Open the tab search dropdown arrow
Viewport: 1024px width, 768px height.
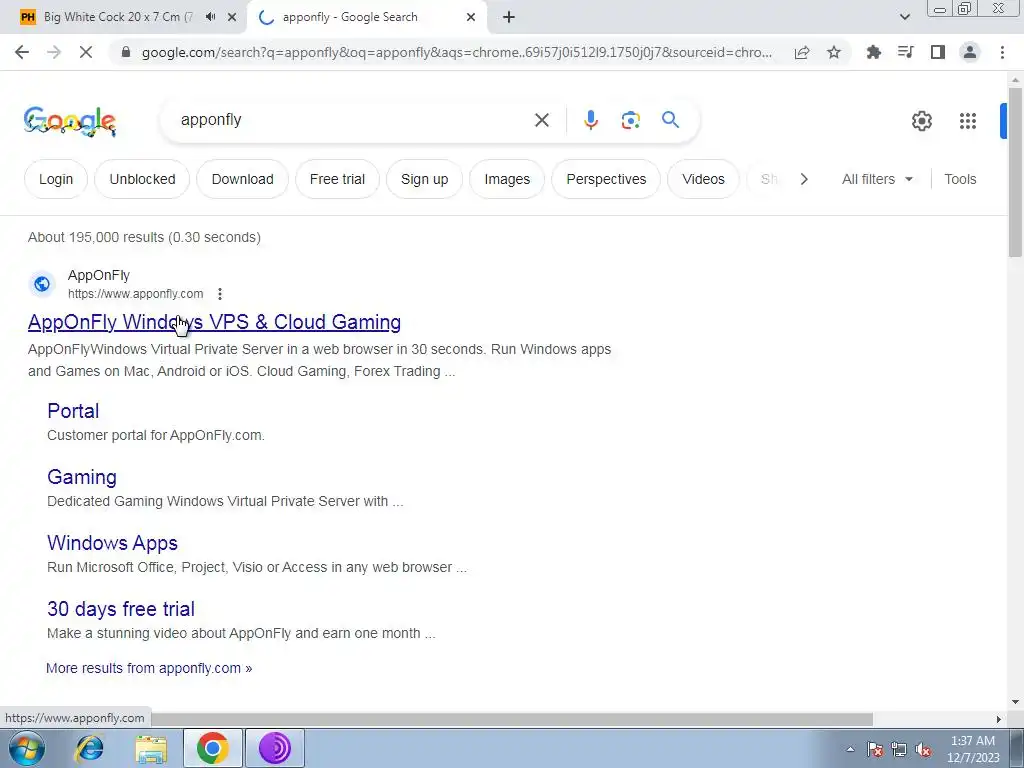(x=904, y=17)
